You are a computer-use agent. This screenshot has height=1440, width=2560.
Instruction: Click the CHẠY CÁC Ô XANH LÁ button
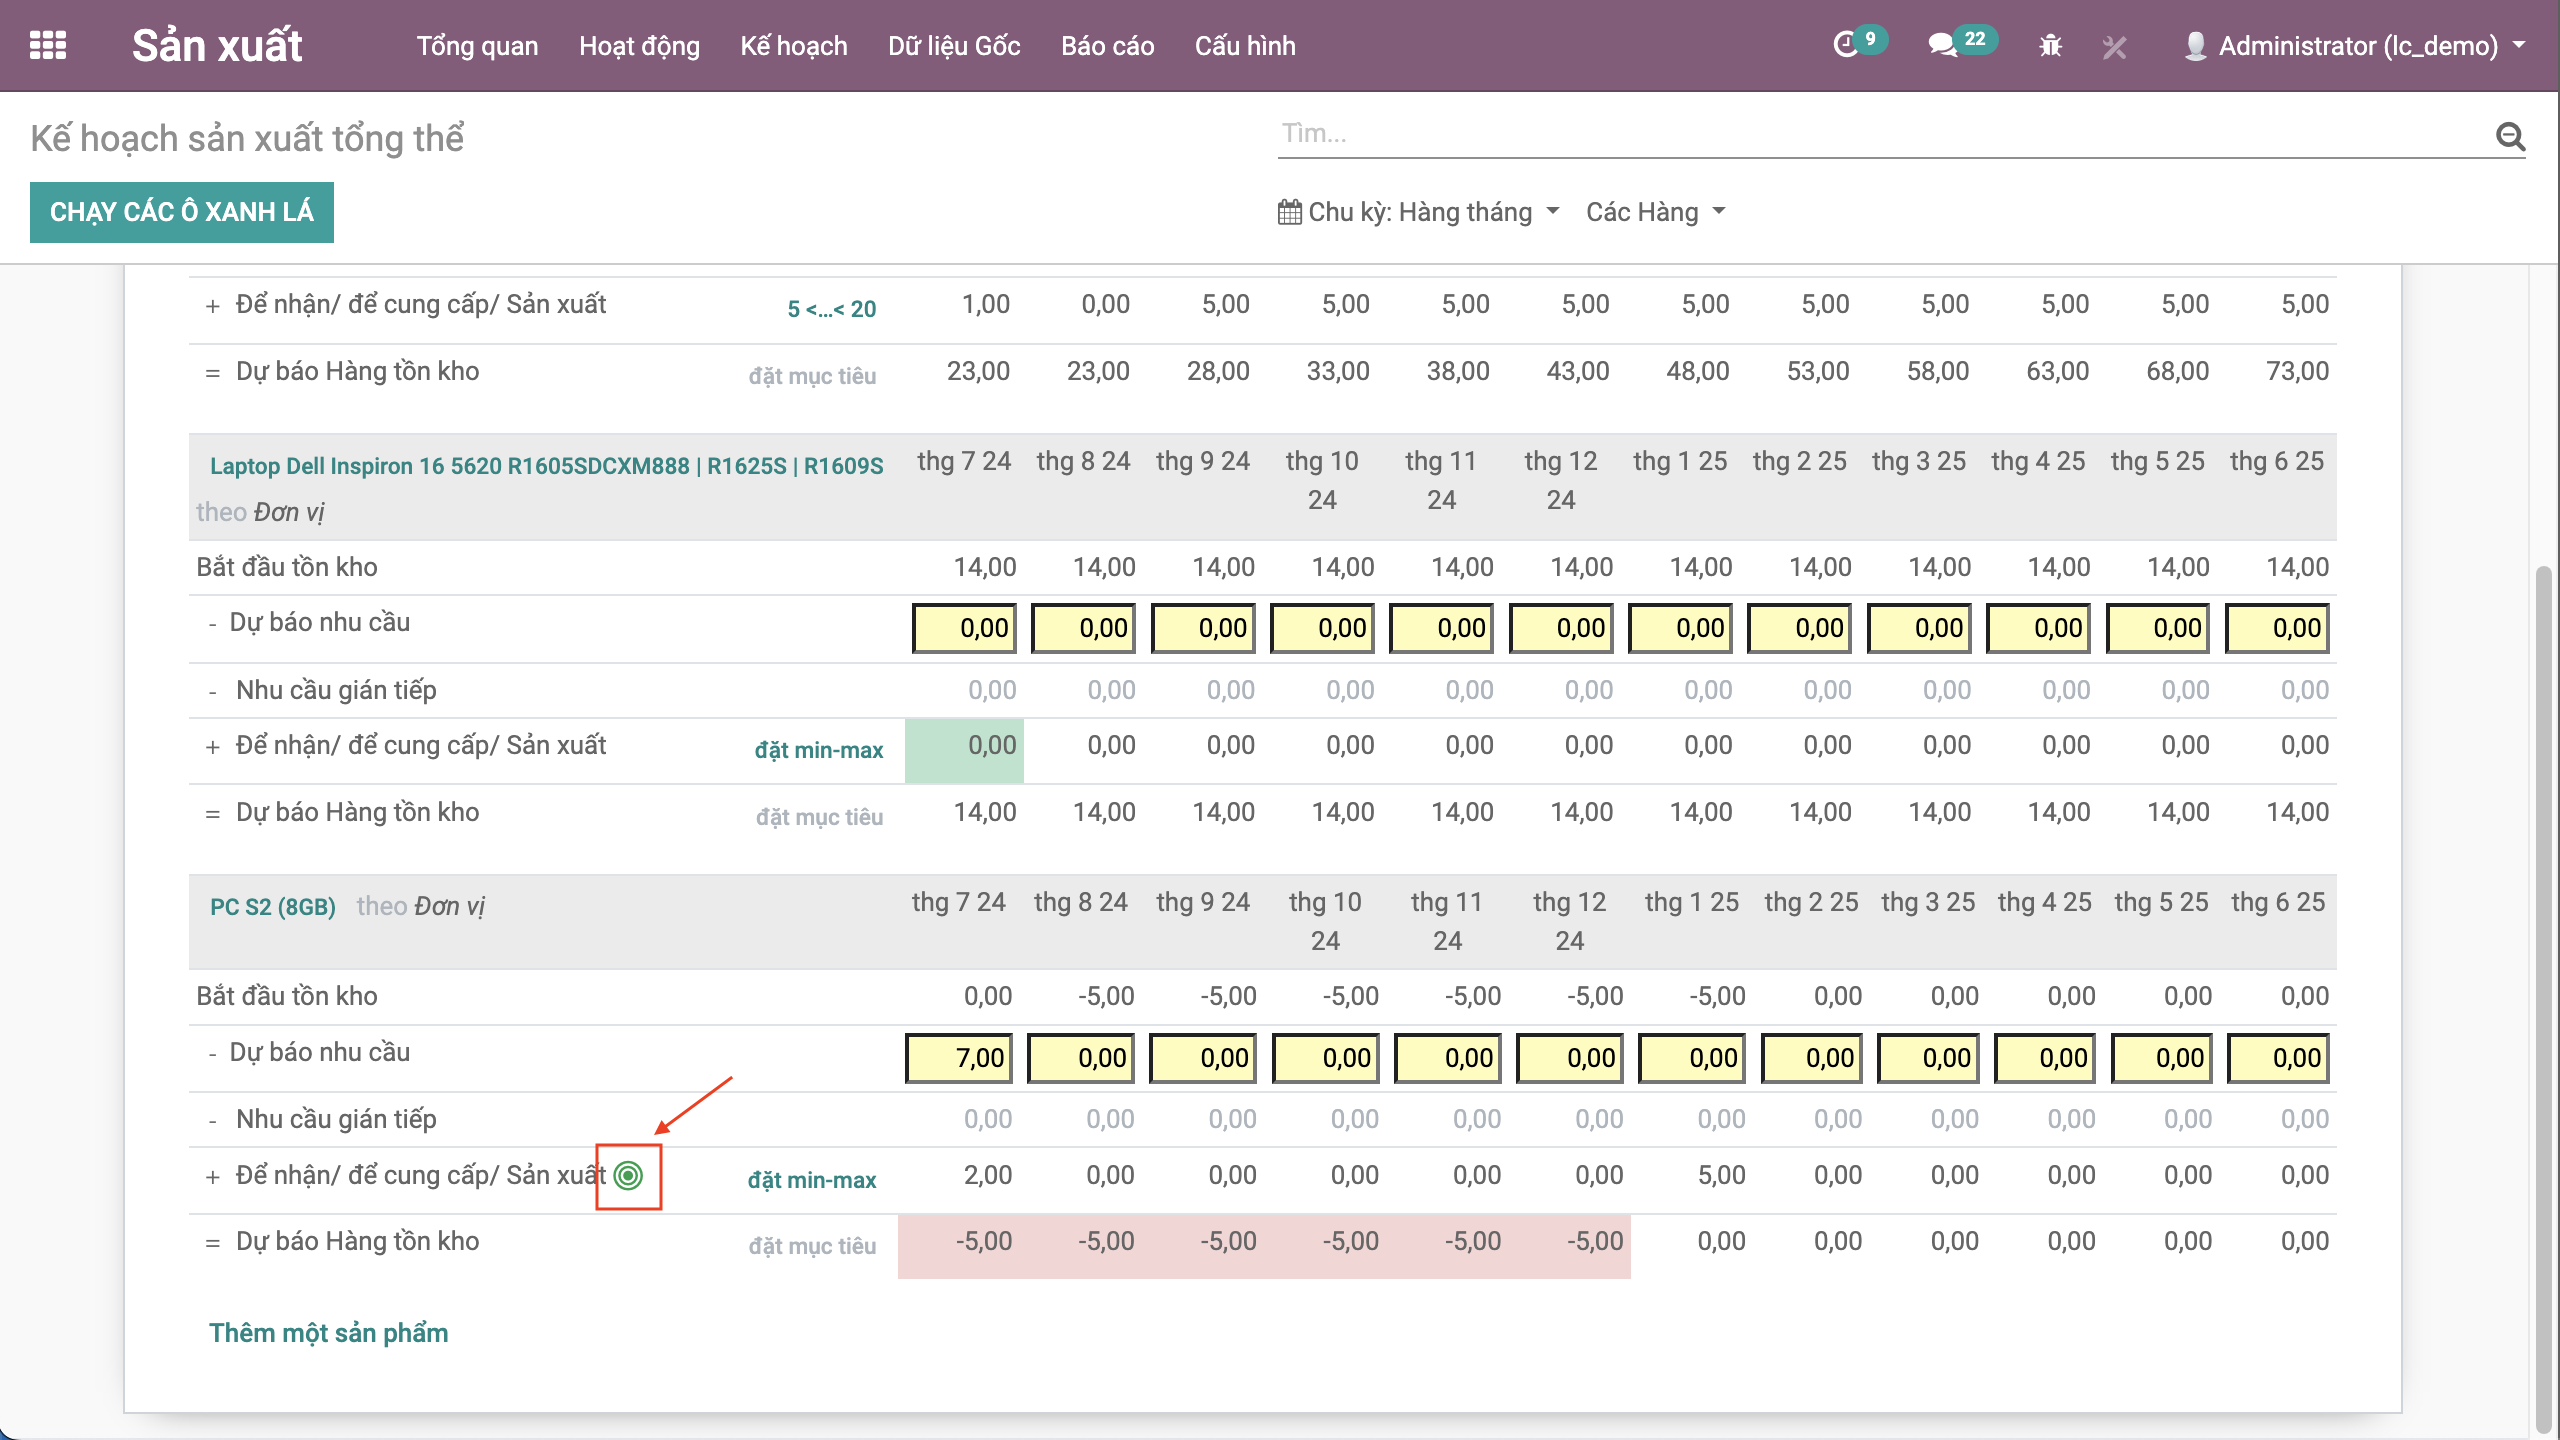pyautogui.click(x=182, y=212)
